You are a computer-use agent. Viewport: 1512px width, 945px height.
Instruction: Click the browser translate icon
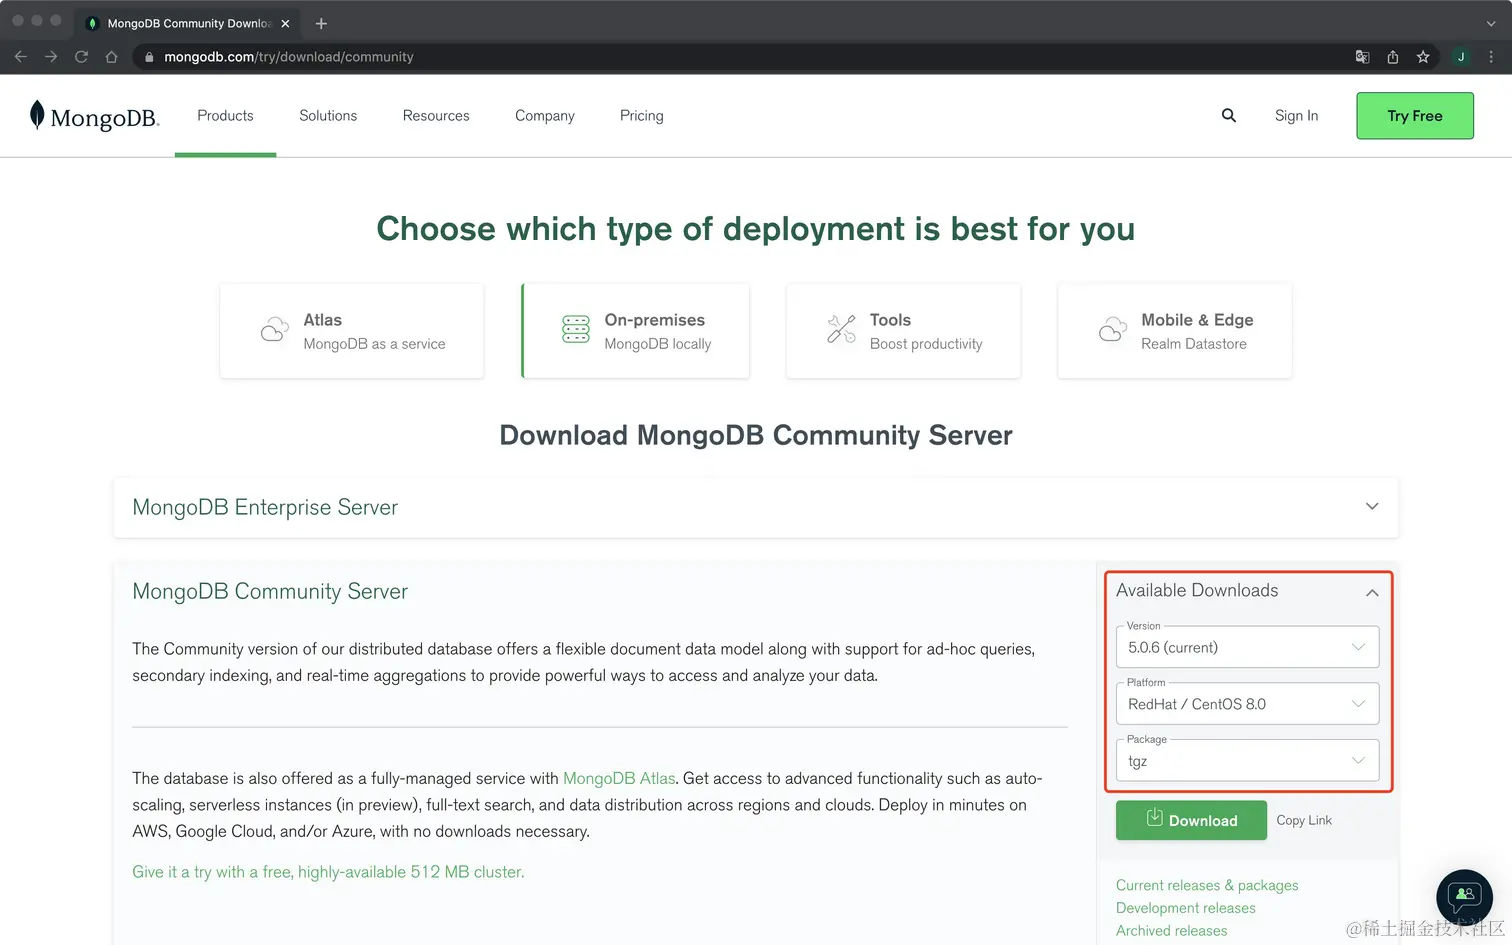[1362, 57]
